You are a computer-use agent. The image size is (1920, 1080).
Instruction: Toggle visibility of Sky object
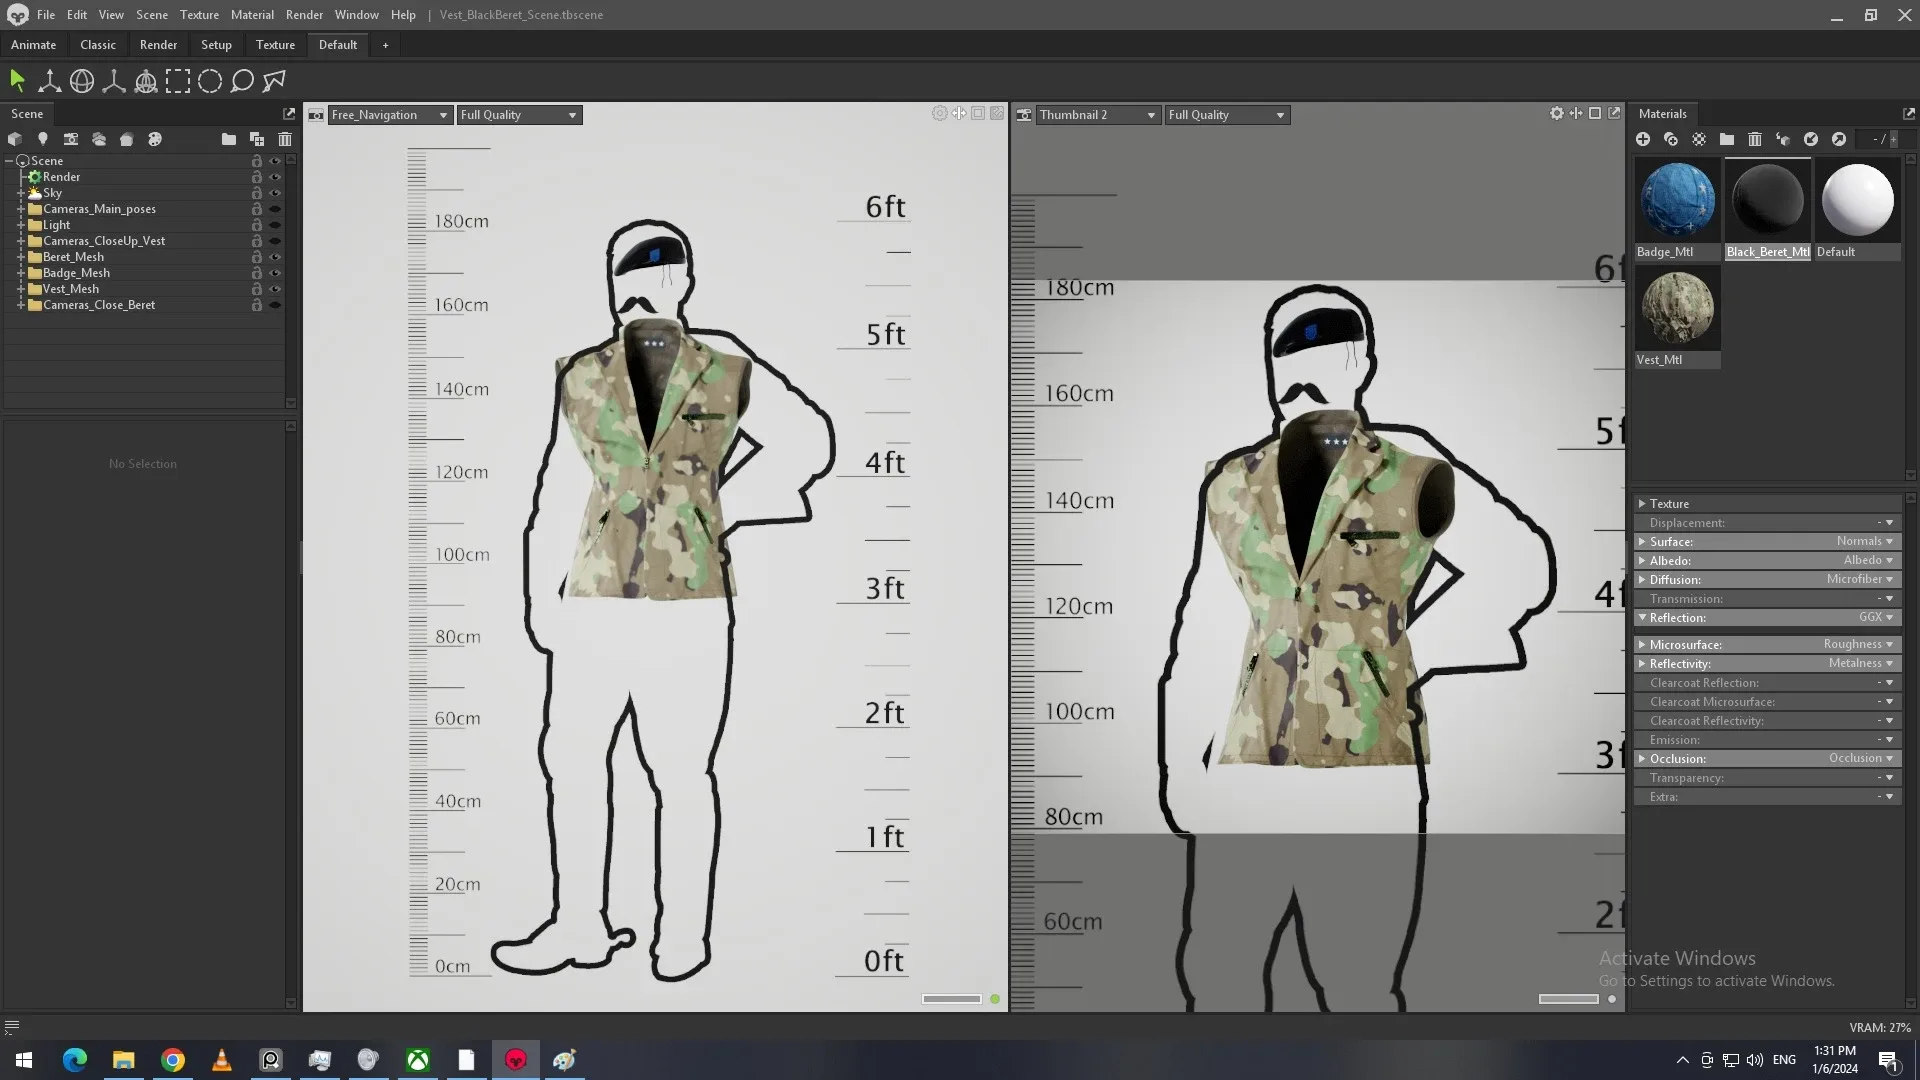275,193
